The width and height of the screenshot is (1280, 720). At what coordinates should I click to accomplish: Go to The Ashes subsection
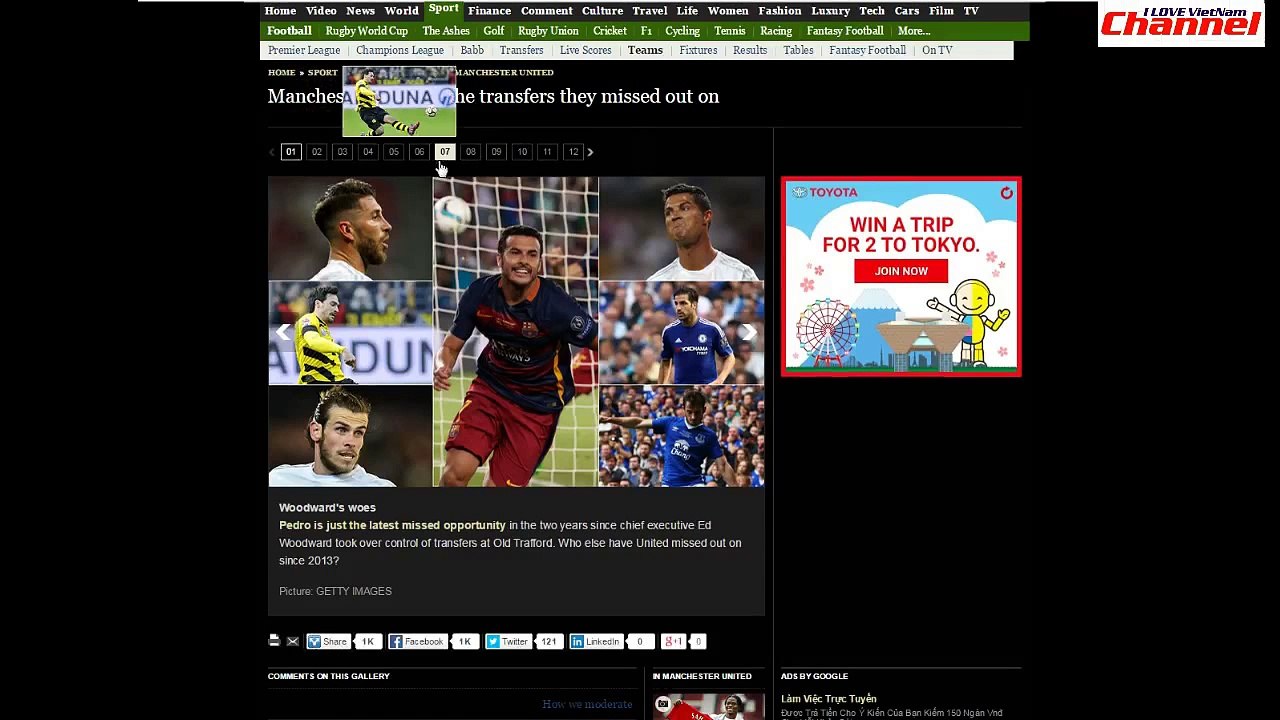pos(446,31)
